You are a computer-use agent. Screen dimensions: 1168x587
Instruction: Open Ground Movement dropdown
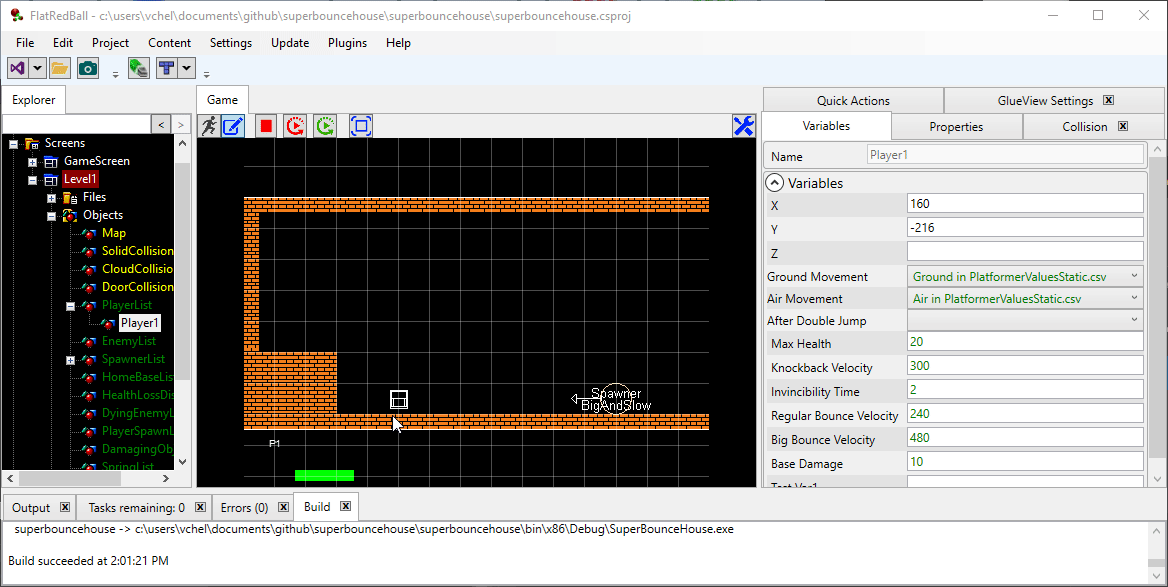coord(1134,276)
